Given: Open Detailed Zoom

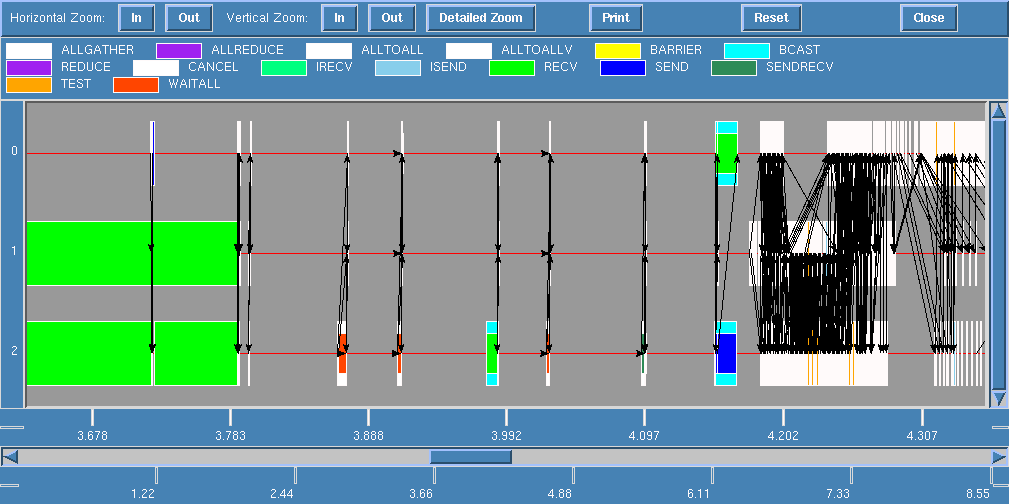Looking at the screenshot, I should click(481, 18).
